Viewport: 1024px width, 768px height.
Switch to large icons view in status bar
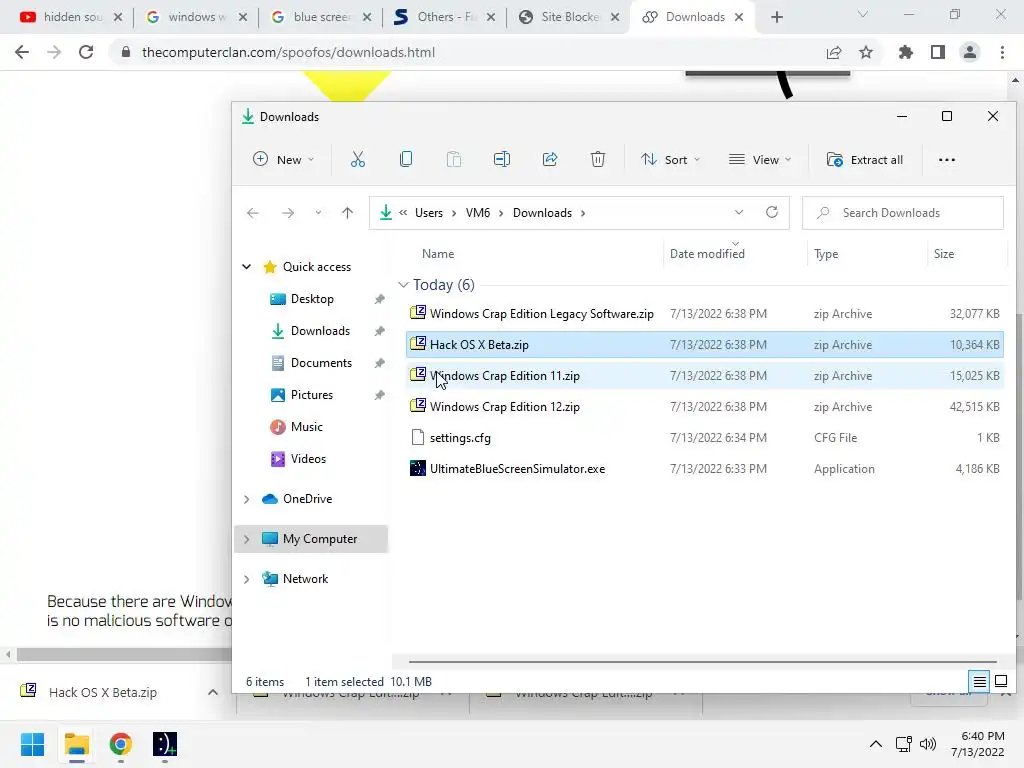pyautogui.click(x=1001, y=681)
